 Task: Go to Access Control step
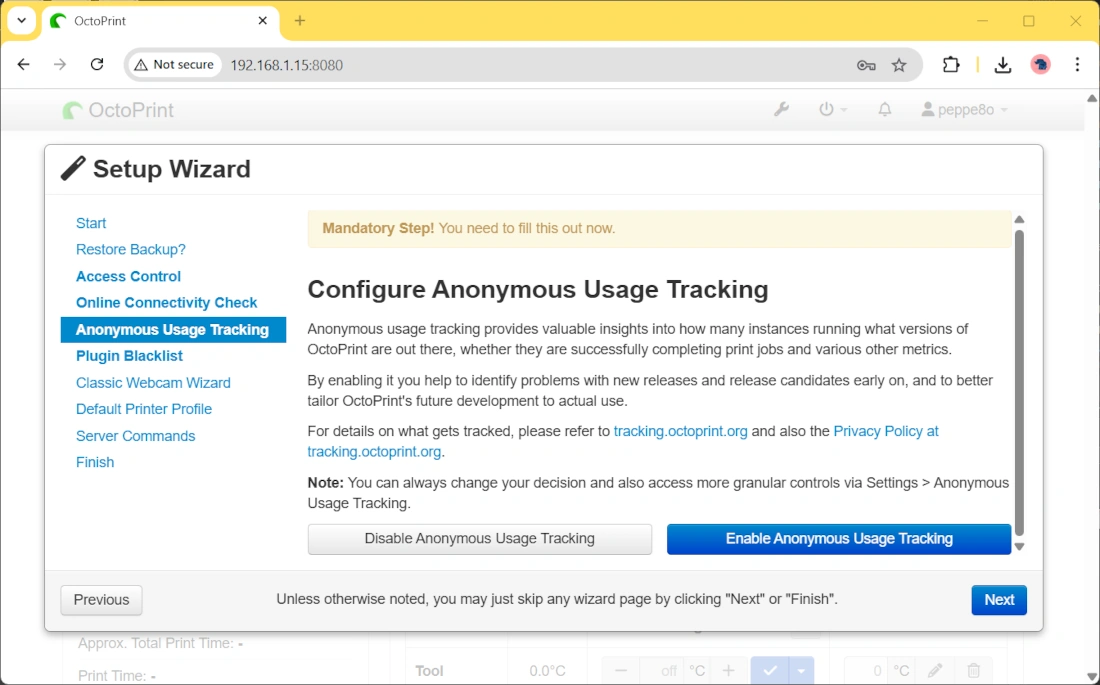tap(128, 277)
